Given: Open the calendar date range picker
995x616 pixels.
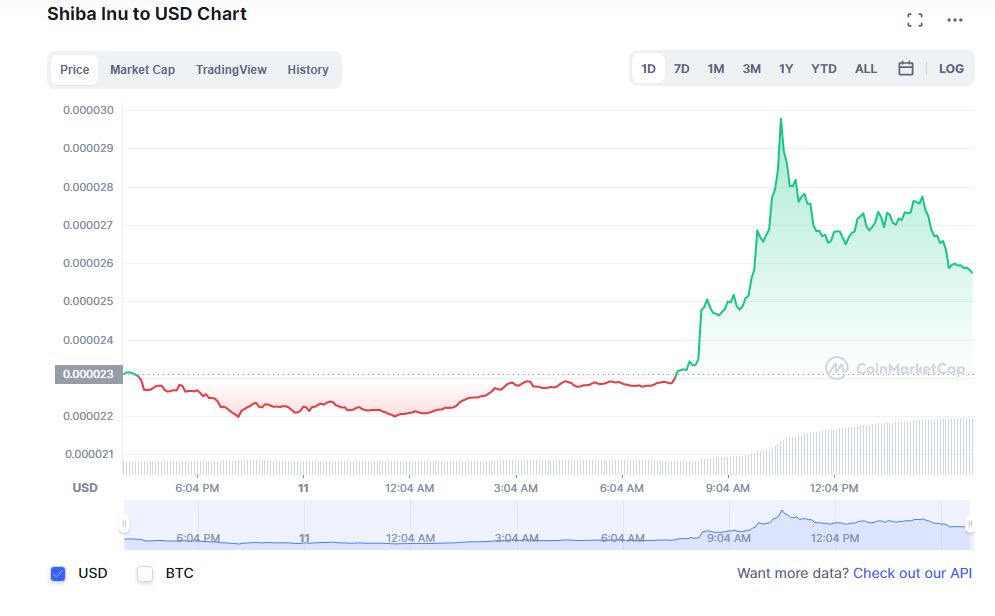Looking at the screenshot, I should 906,69.
